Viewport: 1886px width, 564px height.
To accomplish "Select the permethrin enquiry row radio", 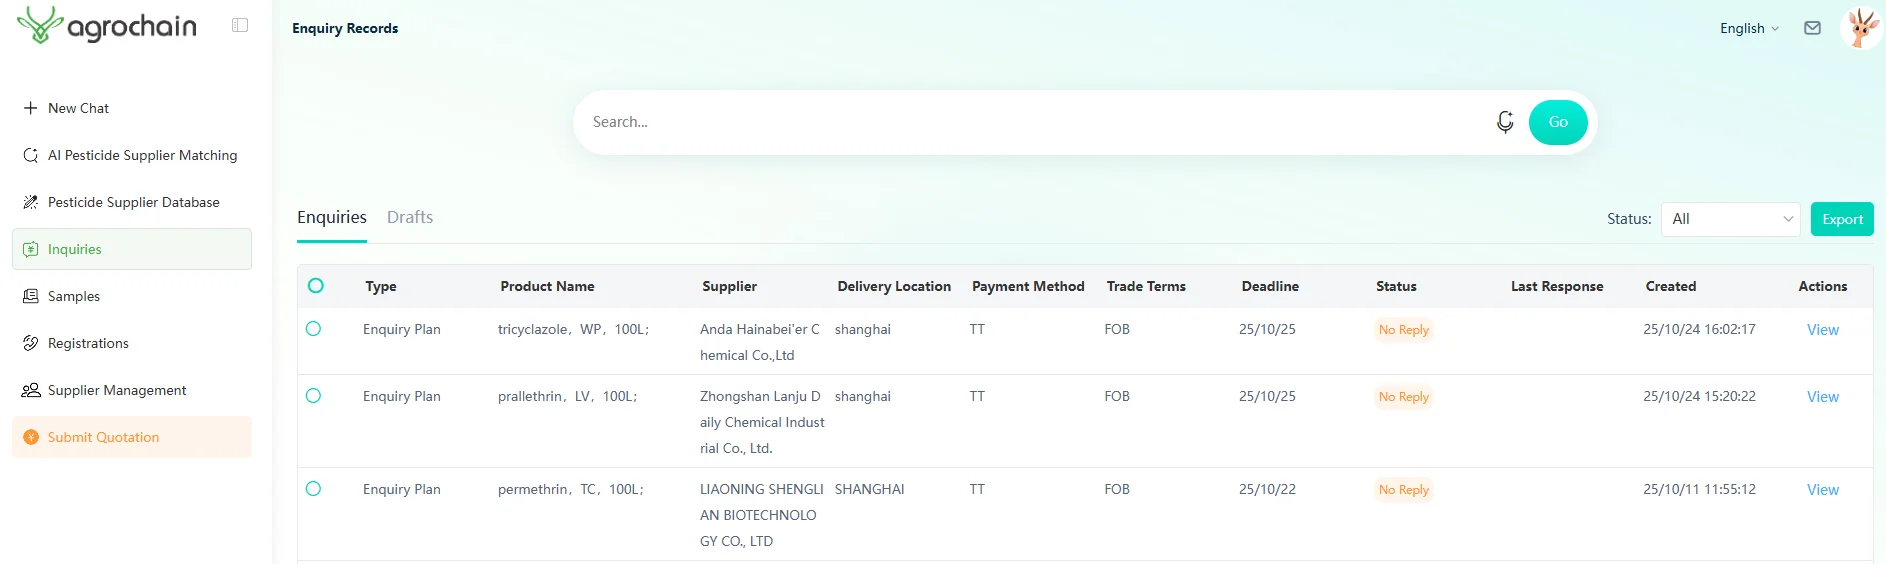I will pos(313,489).
